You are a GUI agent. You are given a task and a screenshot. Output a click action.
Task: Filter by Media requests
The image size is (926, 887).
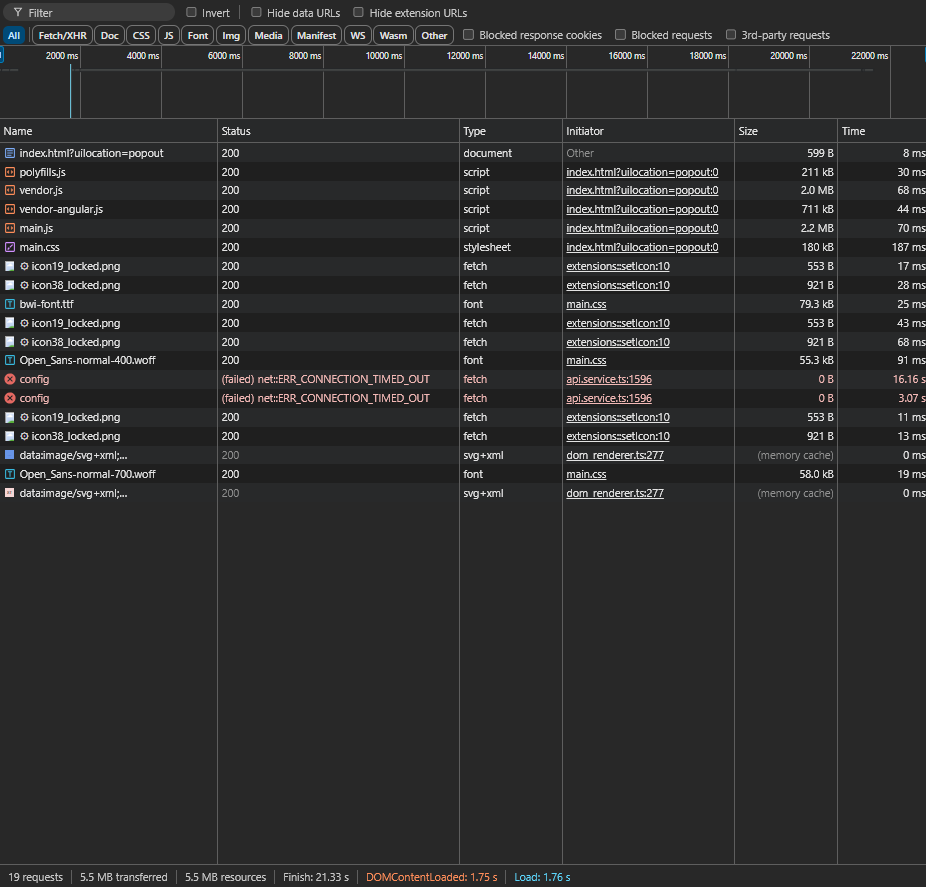coord(269,35)
